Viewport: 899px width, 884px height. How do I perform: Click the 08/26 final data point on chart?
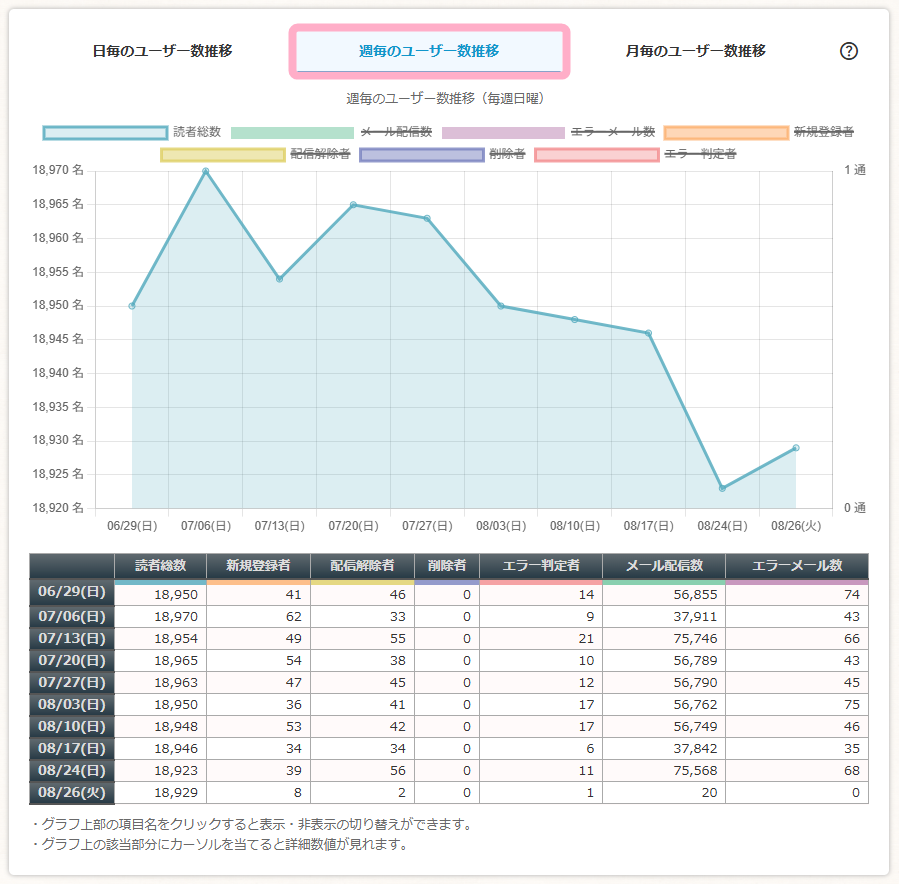coord(796,448)
